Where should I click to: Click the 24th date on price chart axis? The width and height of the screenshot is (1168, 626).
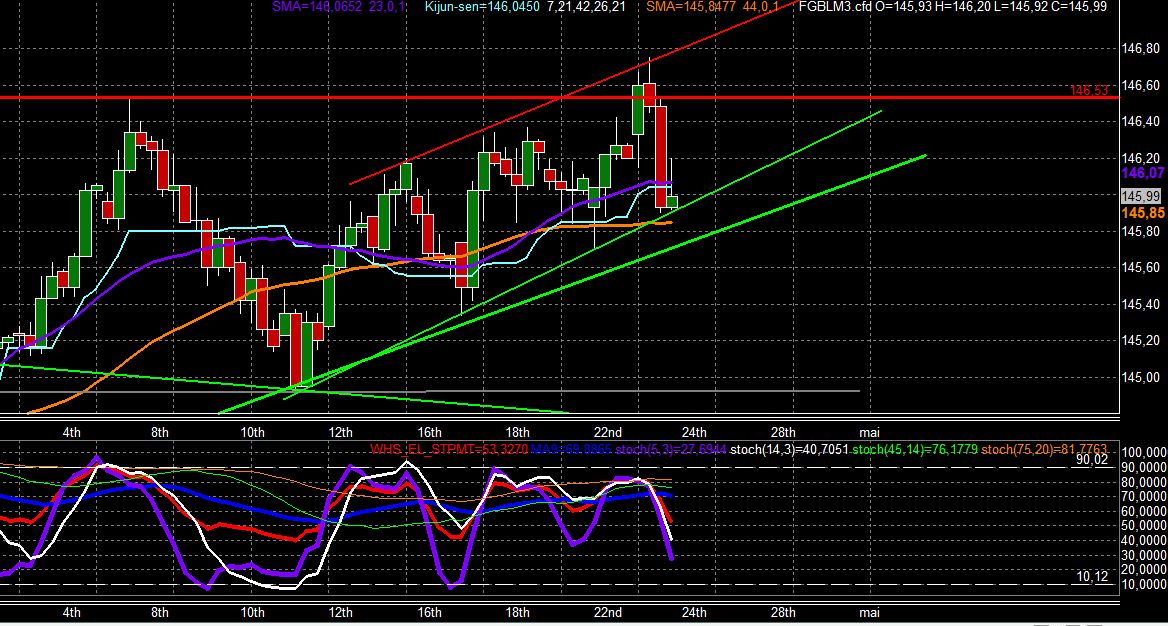(x=694, y=432)
